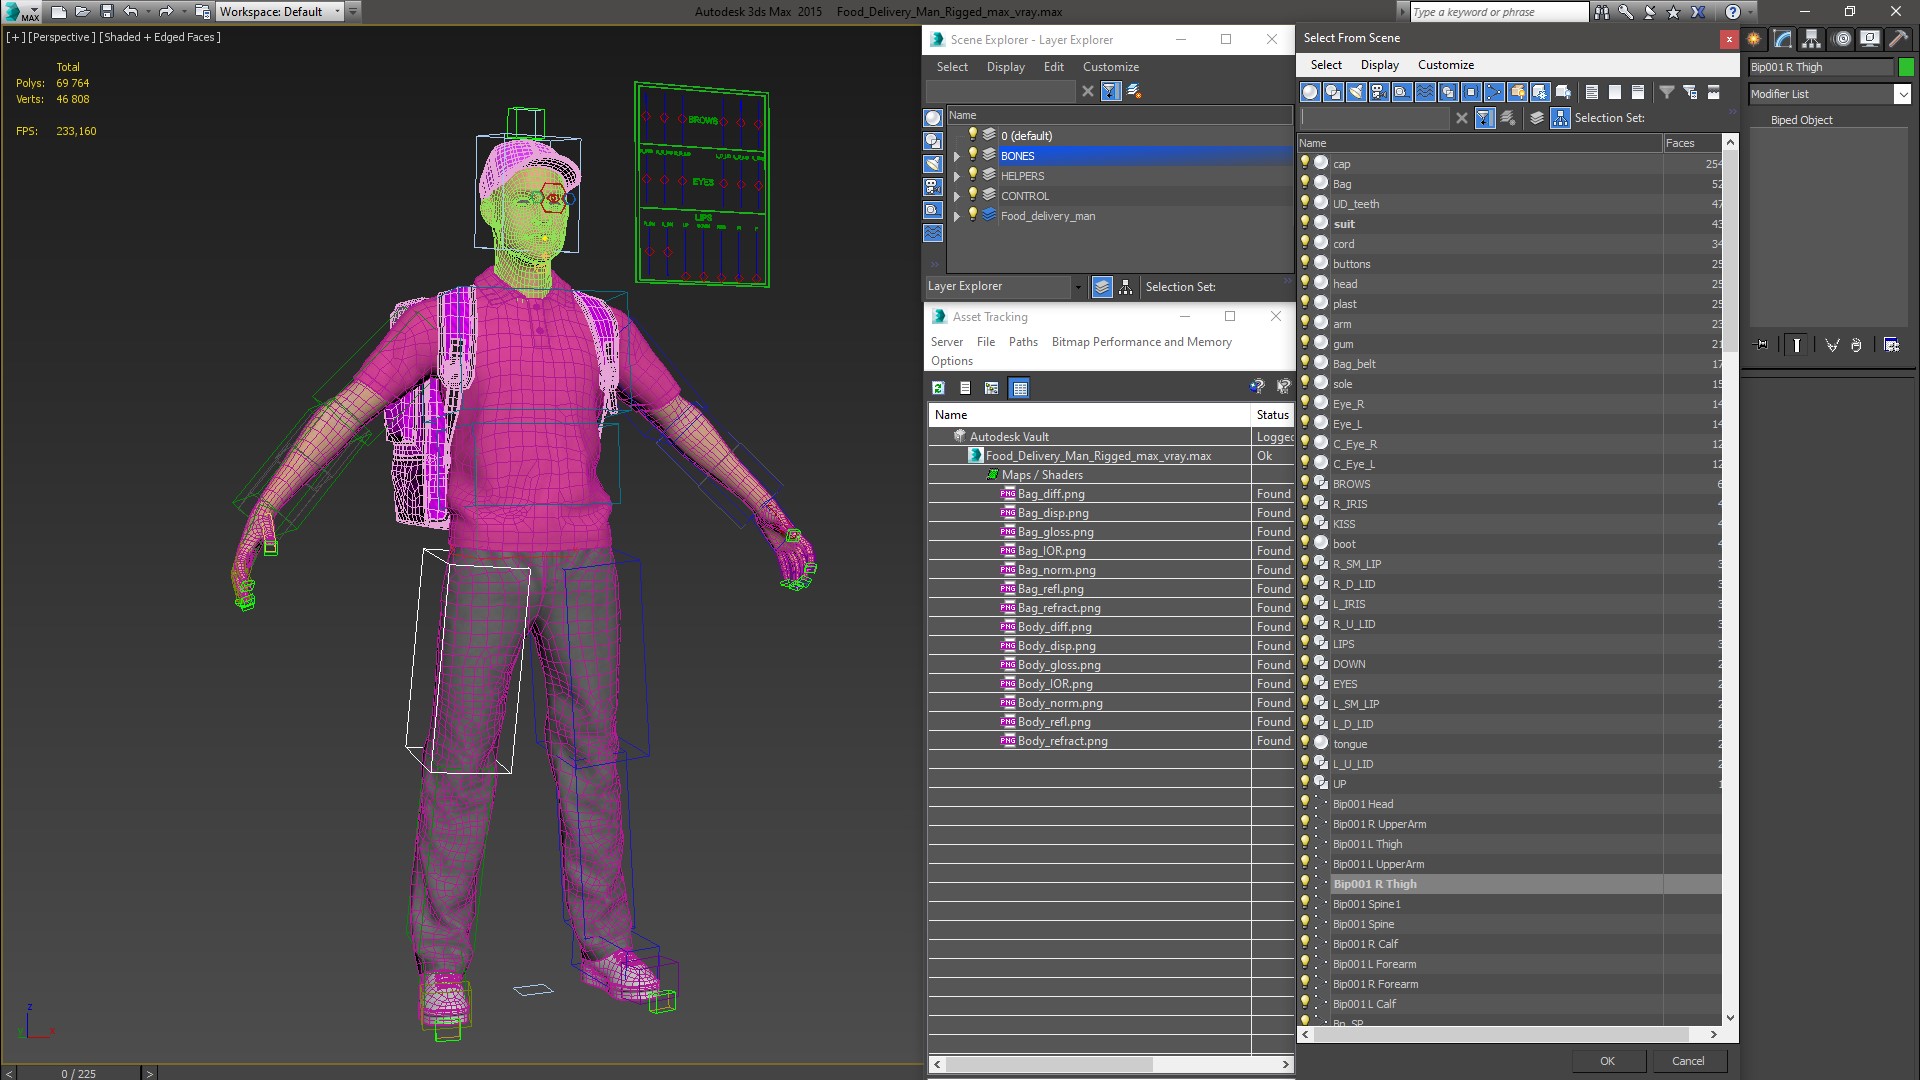Click green object color swatch beside name

pos(1907,67)
